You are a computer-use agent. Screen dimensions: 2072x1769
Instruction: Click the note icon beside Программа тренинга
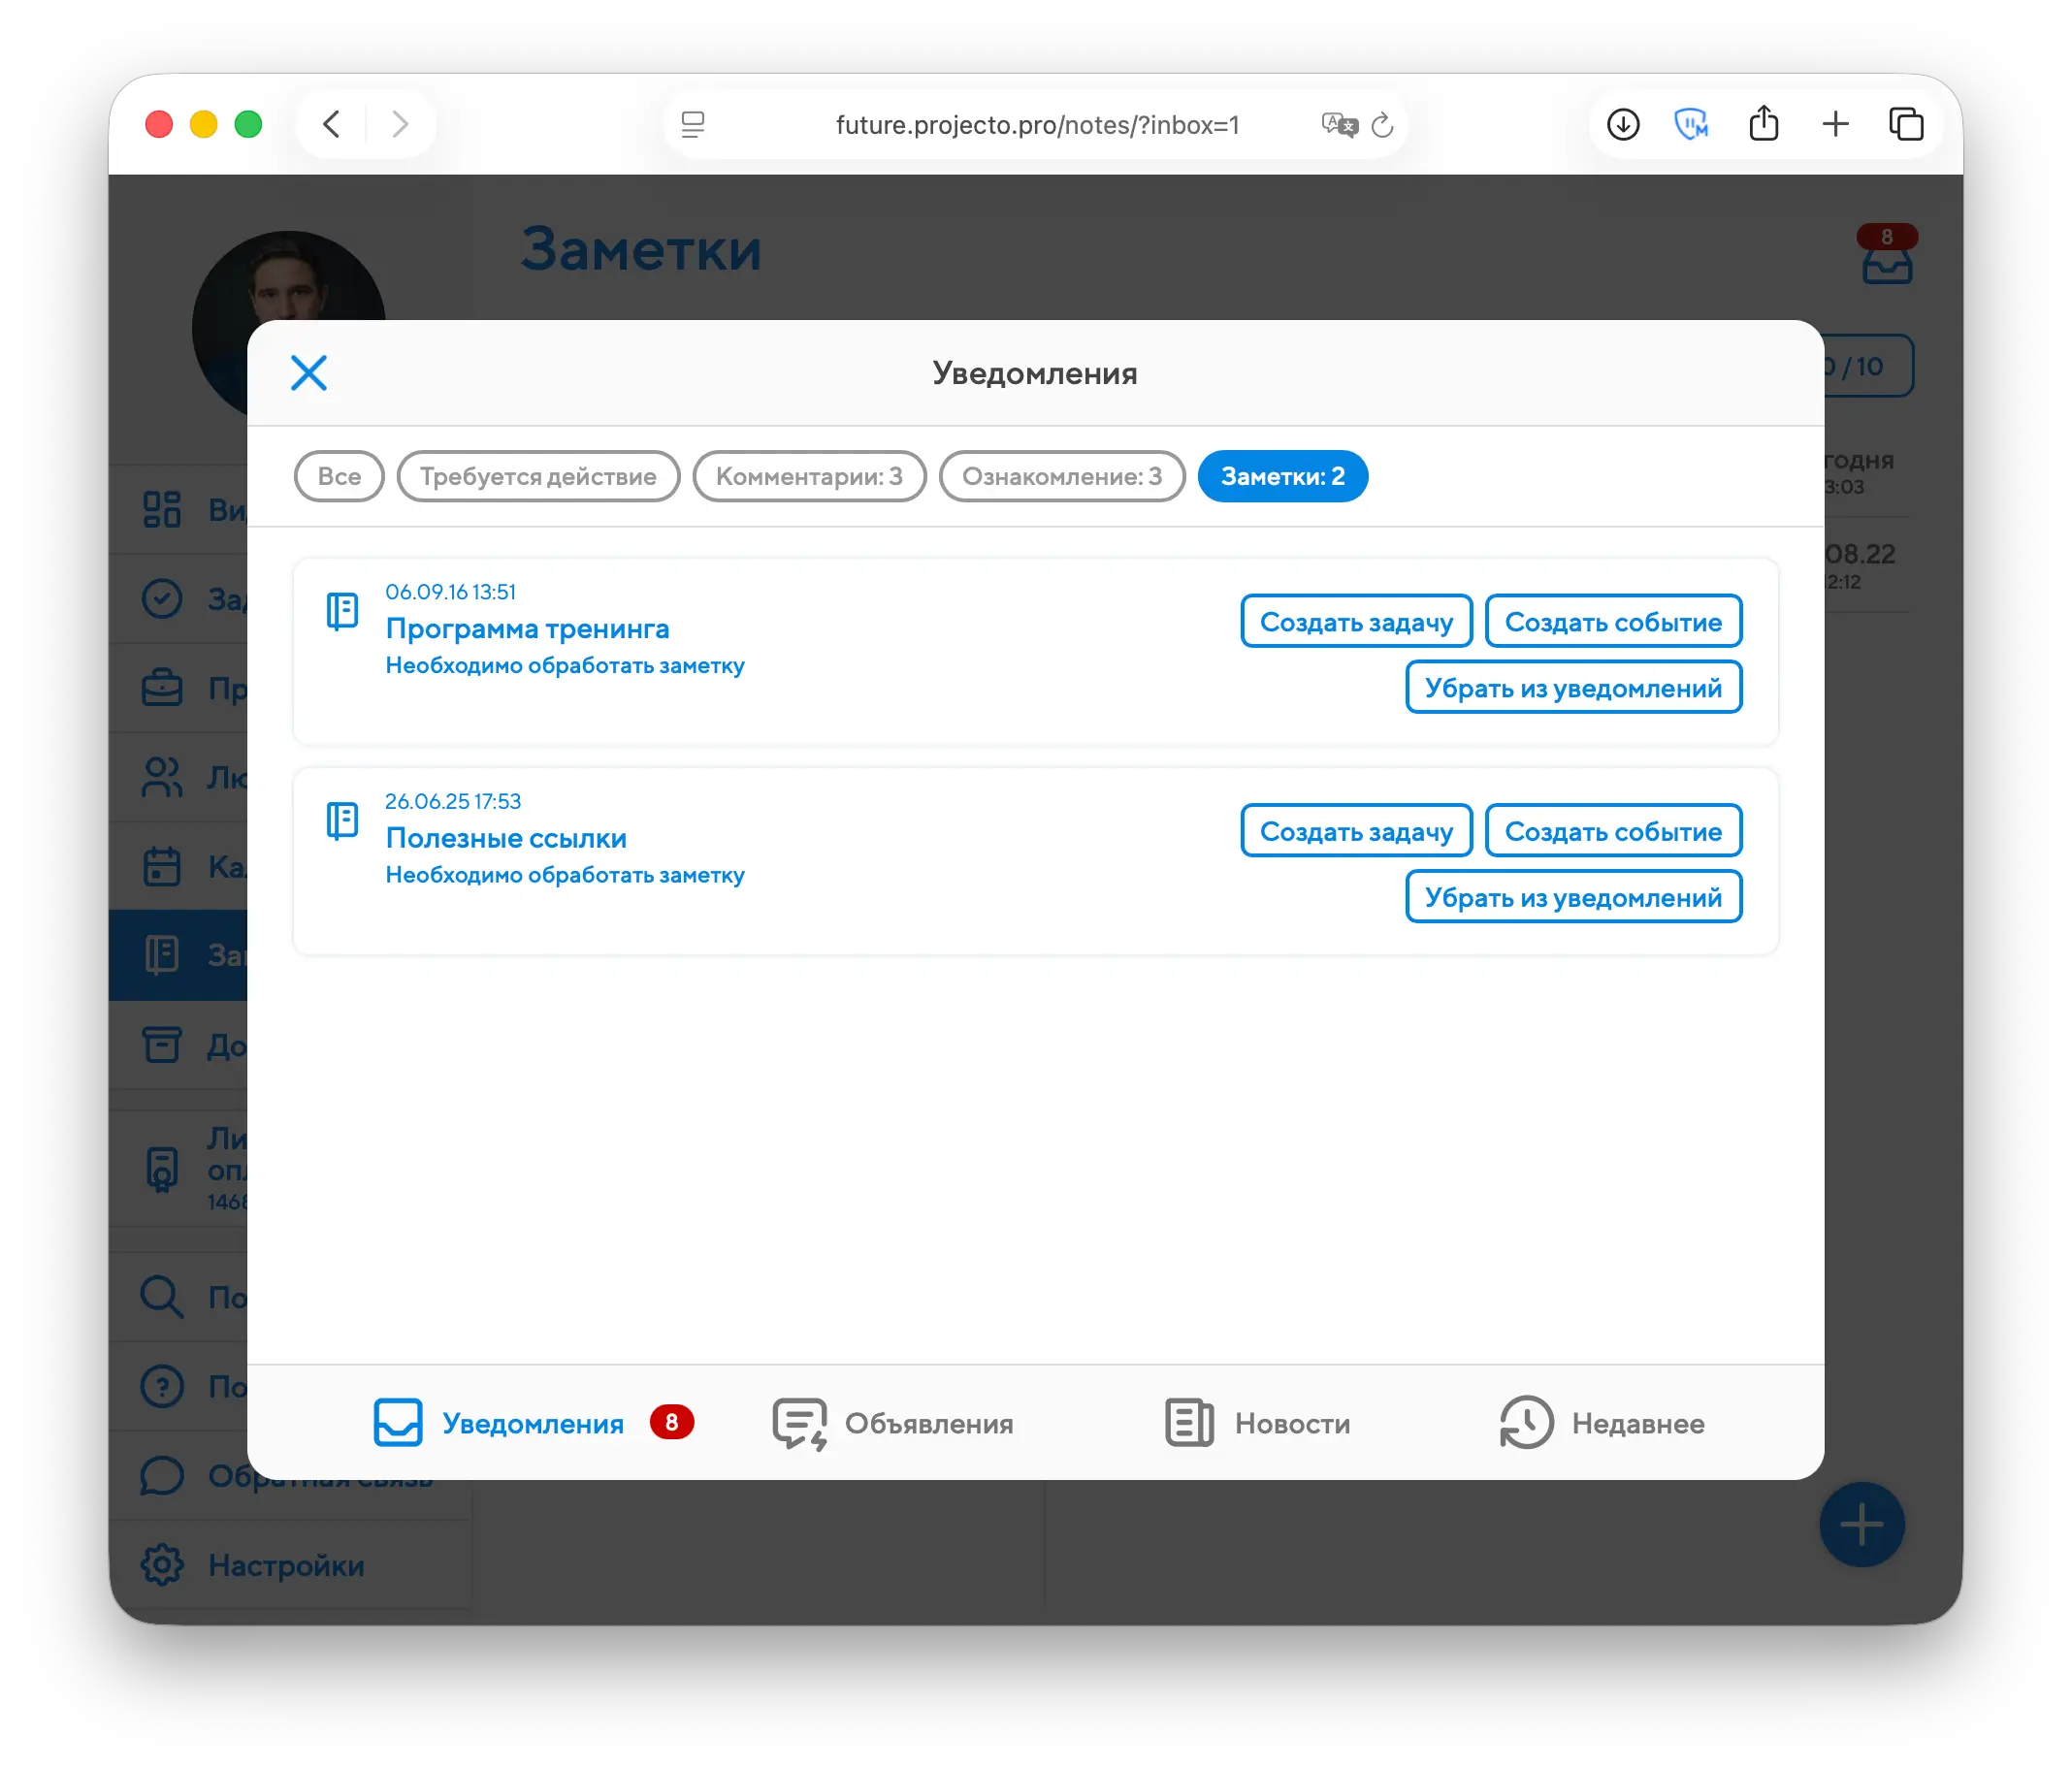[342, 611]
